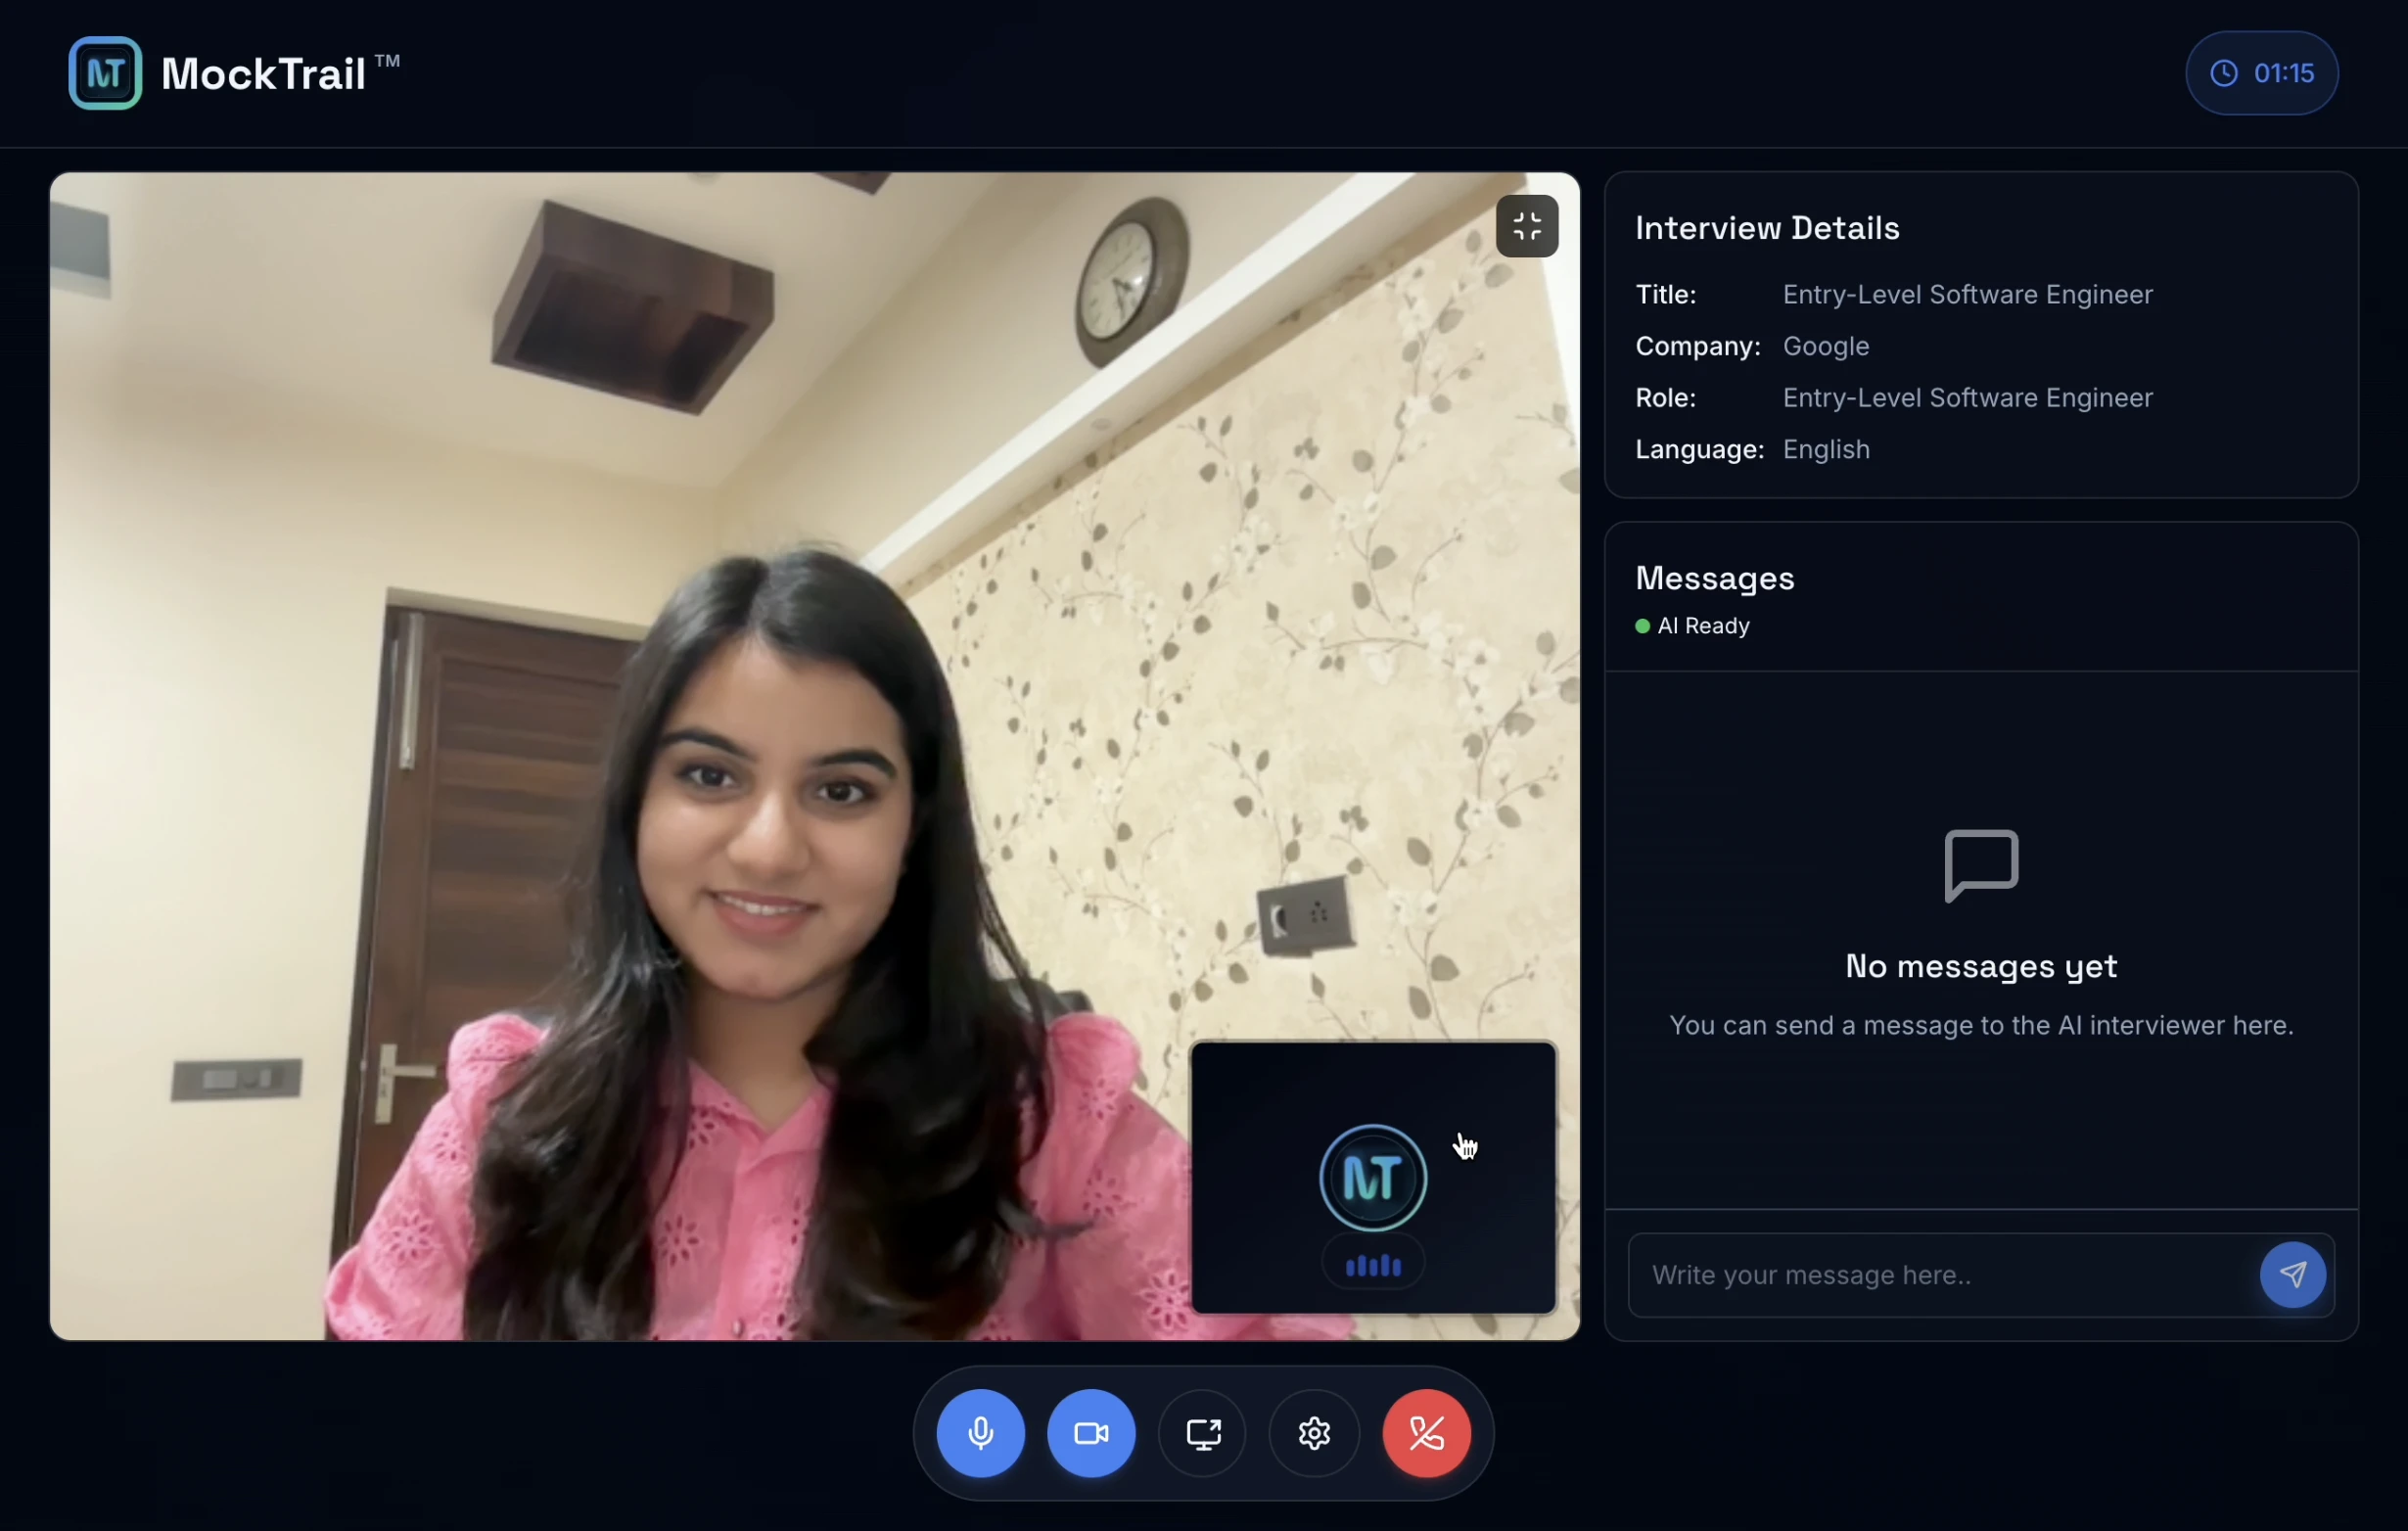Screen dimensions: 2408x1531
Task: Click the Google company value
Action: pyautogui.click(x=1825, y=346)
